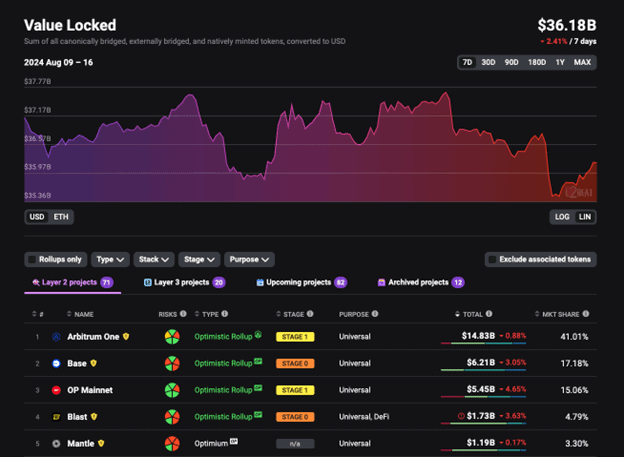Open the Archived projects tab
Viewport: 624px width, 457px height.
coord(421,283)
